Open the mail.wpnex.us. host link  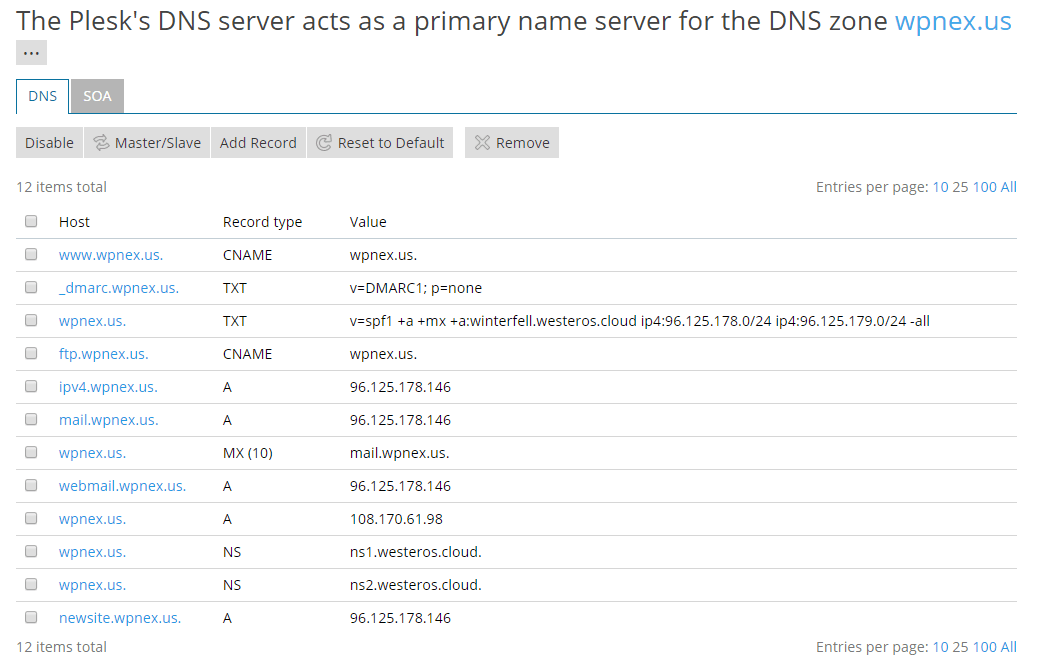[108, 420]
